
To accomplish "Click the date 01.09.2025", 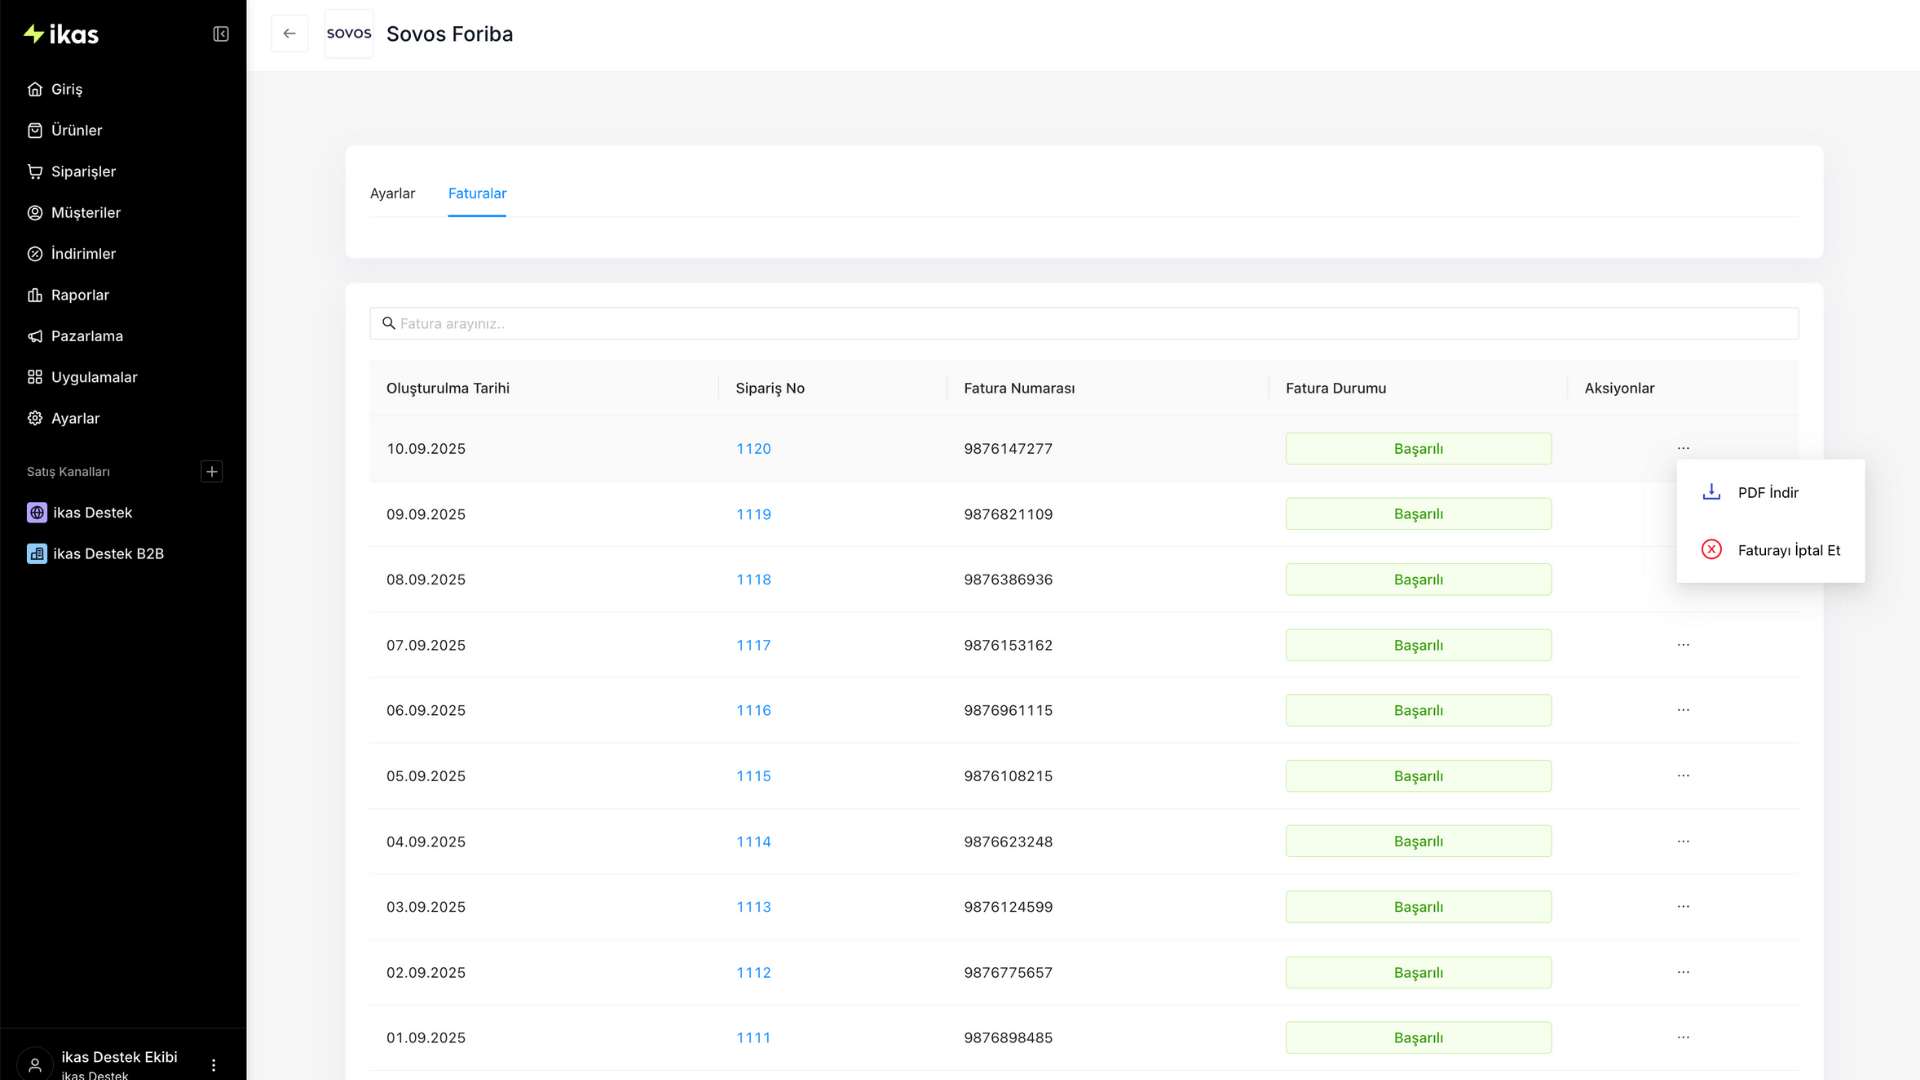I will pyautogui.click(x=426, y=1038).
